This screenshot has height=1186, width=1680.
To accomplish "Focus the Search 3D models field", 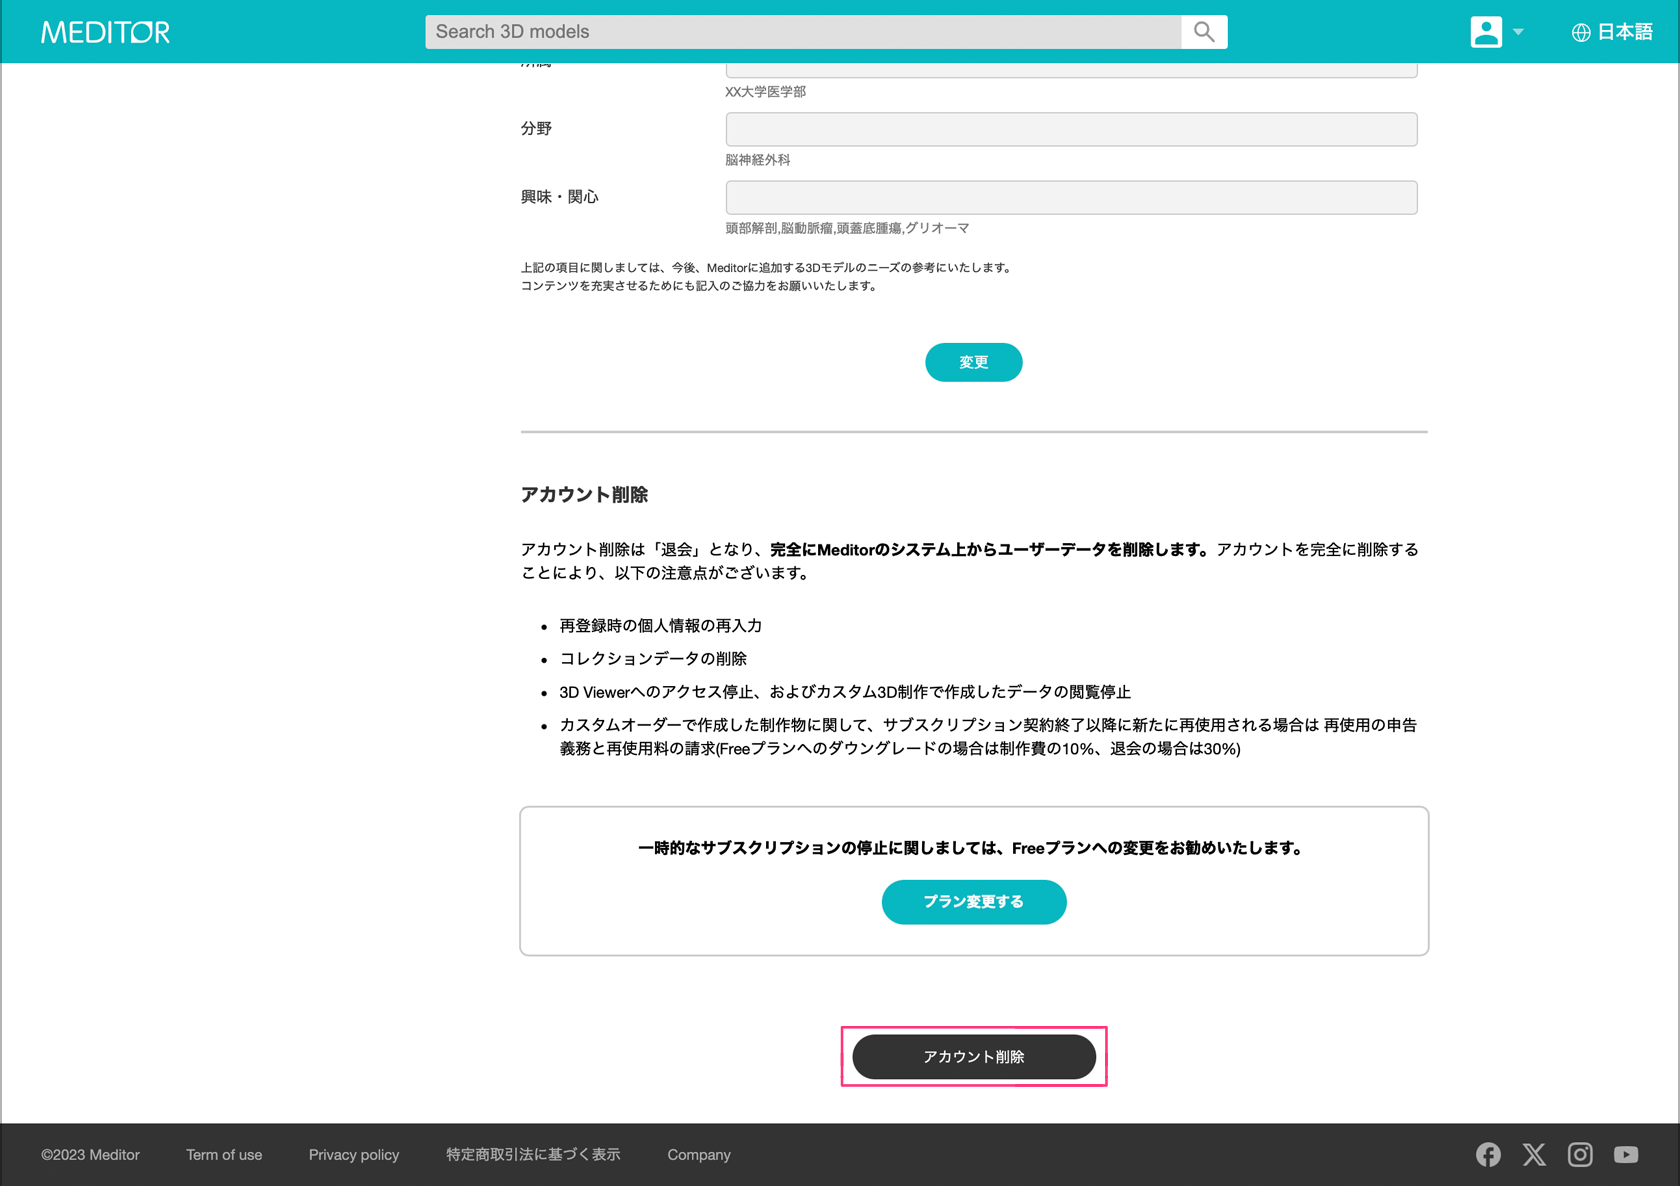I will [x=803, y=32].
